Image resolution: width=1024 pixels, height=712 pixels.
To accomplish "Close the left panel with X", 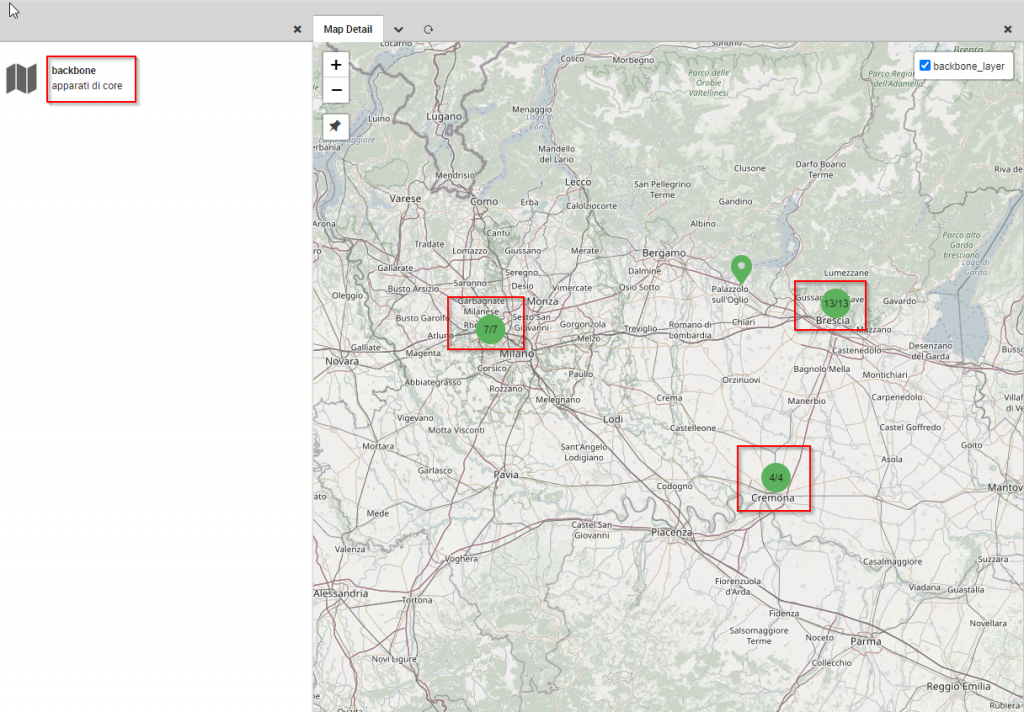I will [297, 29].
